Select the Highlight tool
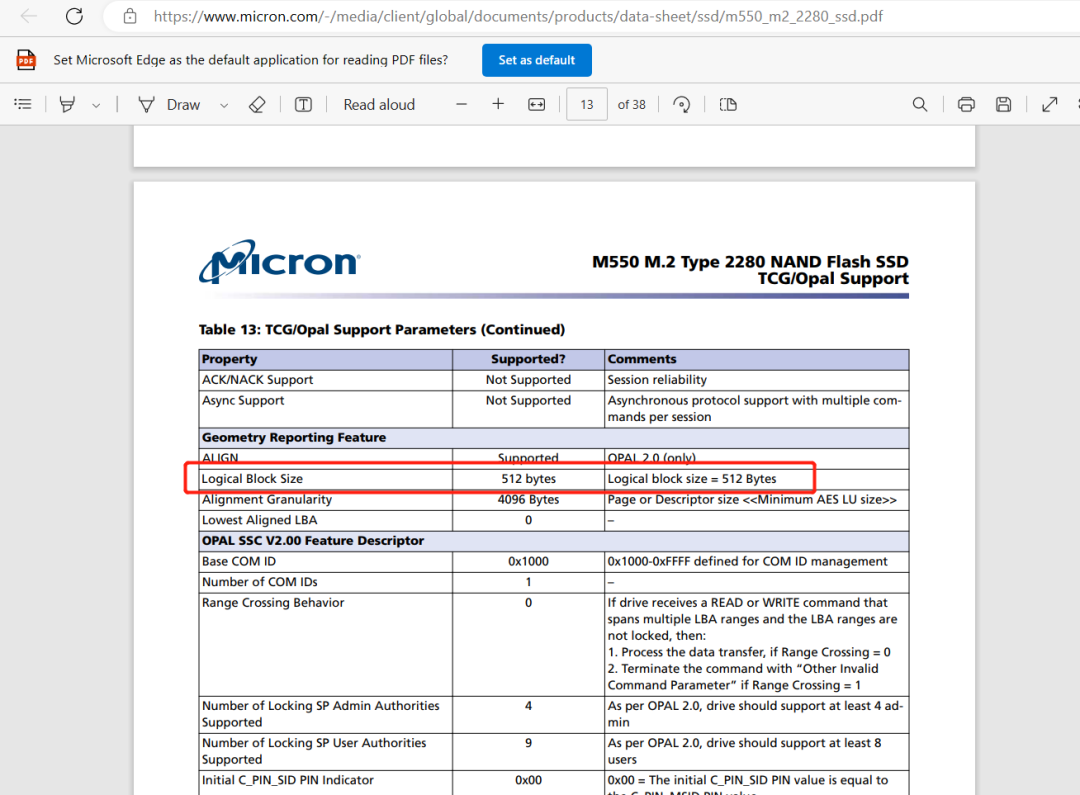 (67, 104)
